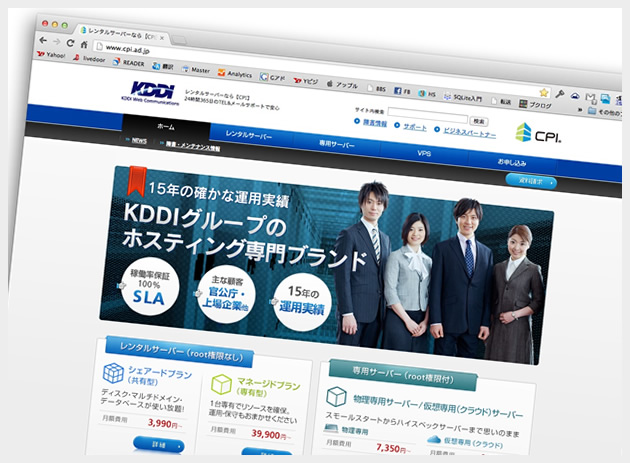Select the シェアードプラン cube icon
The width and height of the screenshot is (630, 463).
118,378
